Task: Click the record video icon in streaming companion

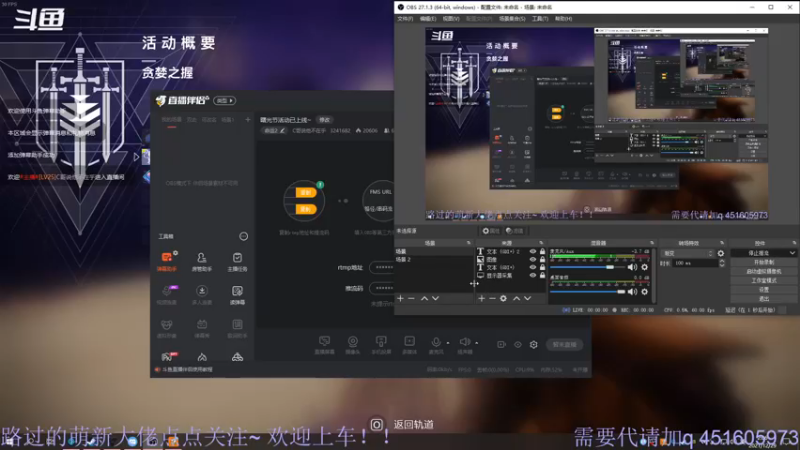Action: pyautogui.click(x=501, y=344)
